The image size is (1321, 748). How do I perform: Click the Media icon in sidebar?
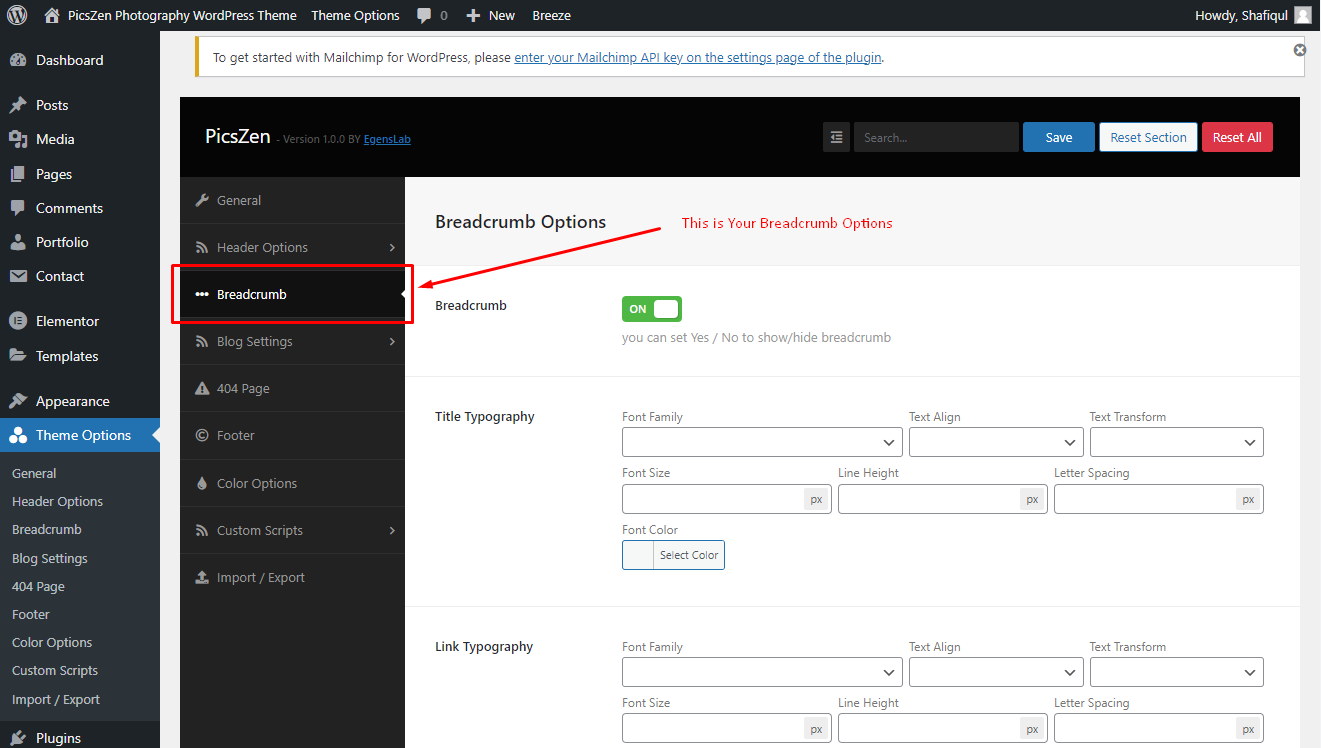point(18,139)
